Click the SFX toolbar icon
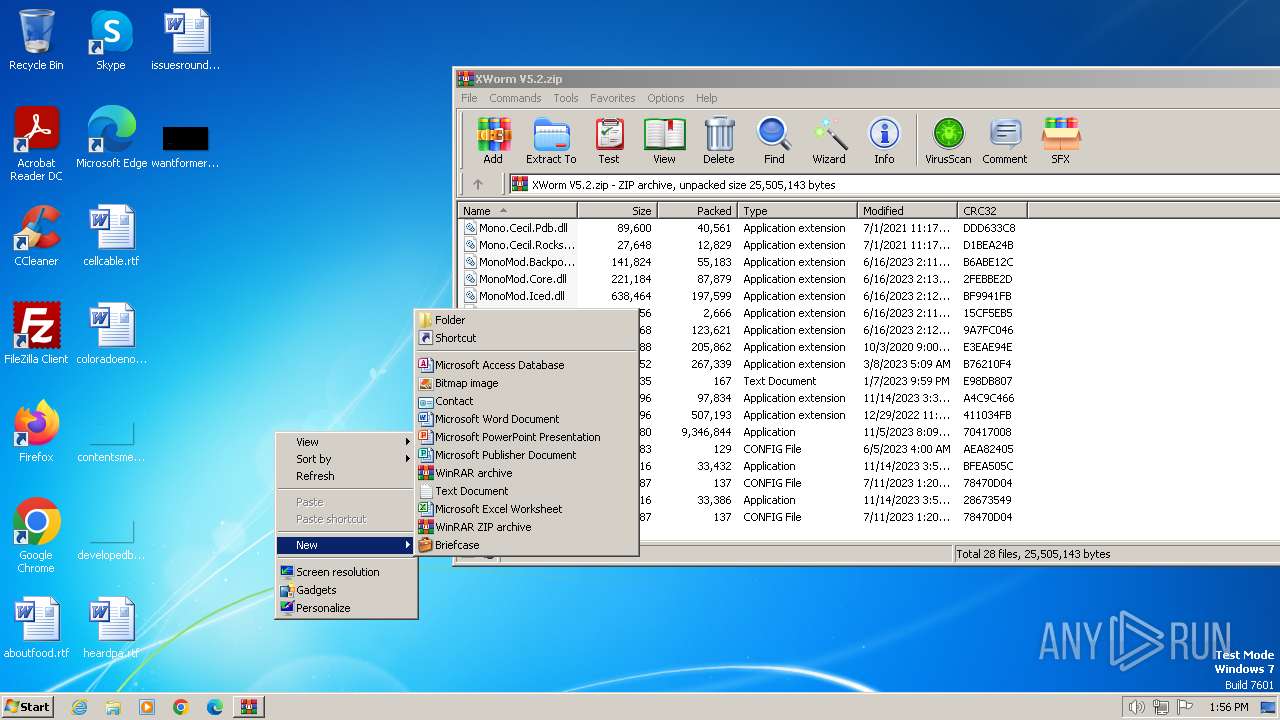Screen dimensions: 1280x720 (x=1061, y=141)
